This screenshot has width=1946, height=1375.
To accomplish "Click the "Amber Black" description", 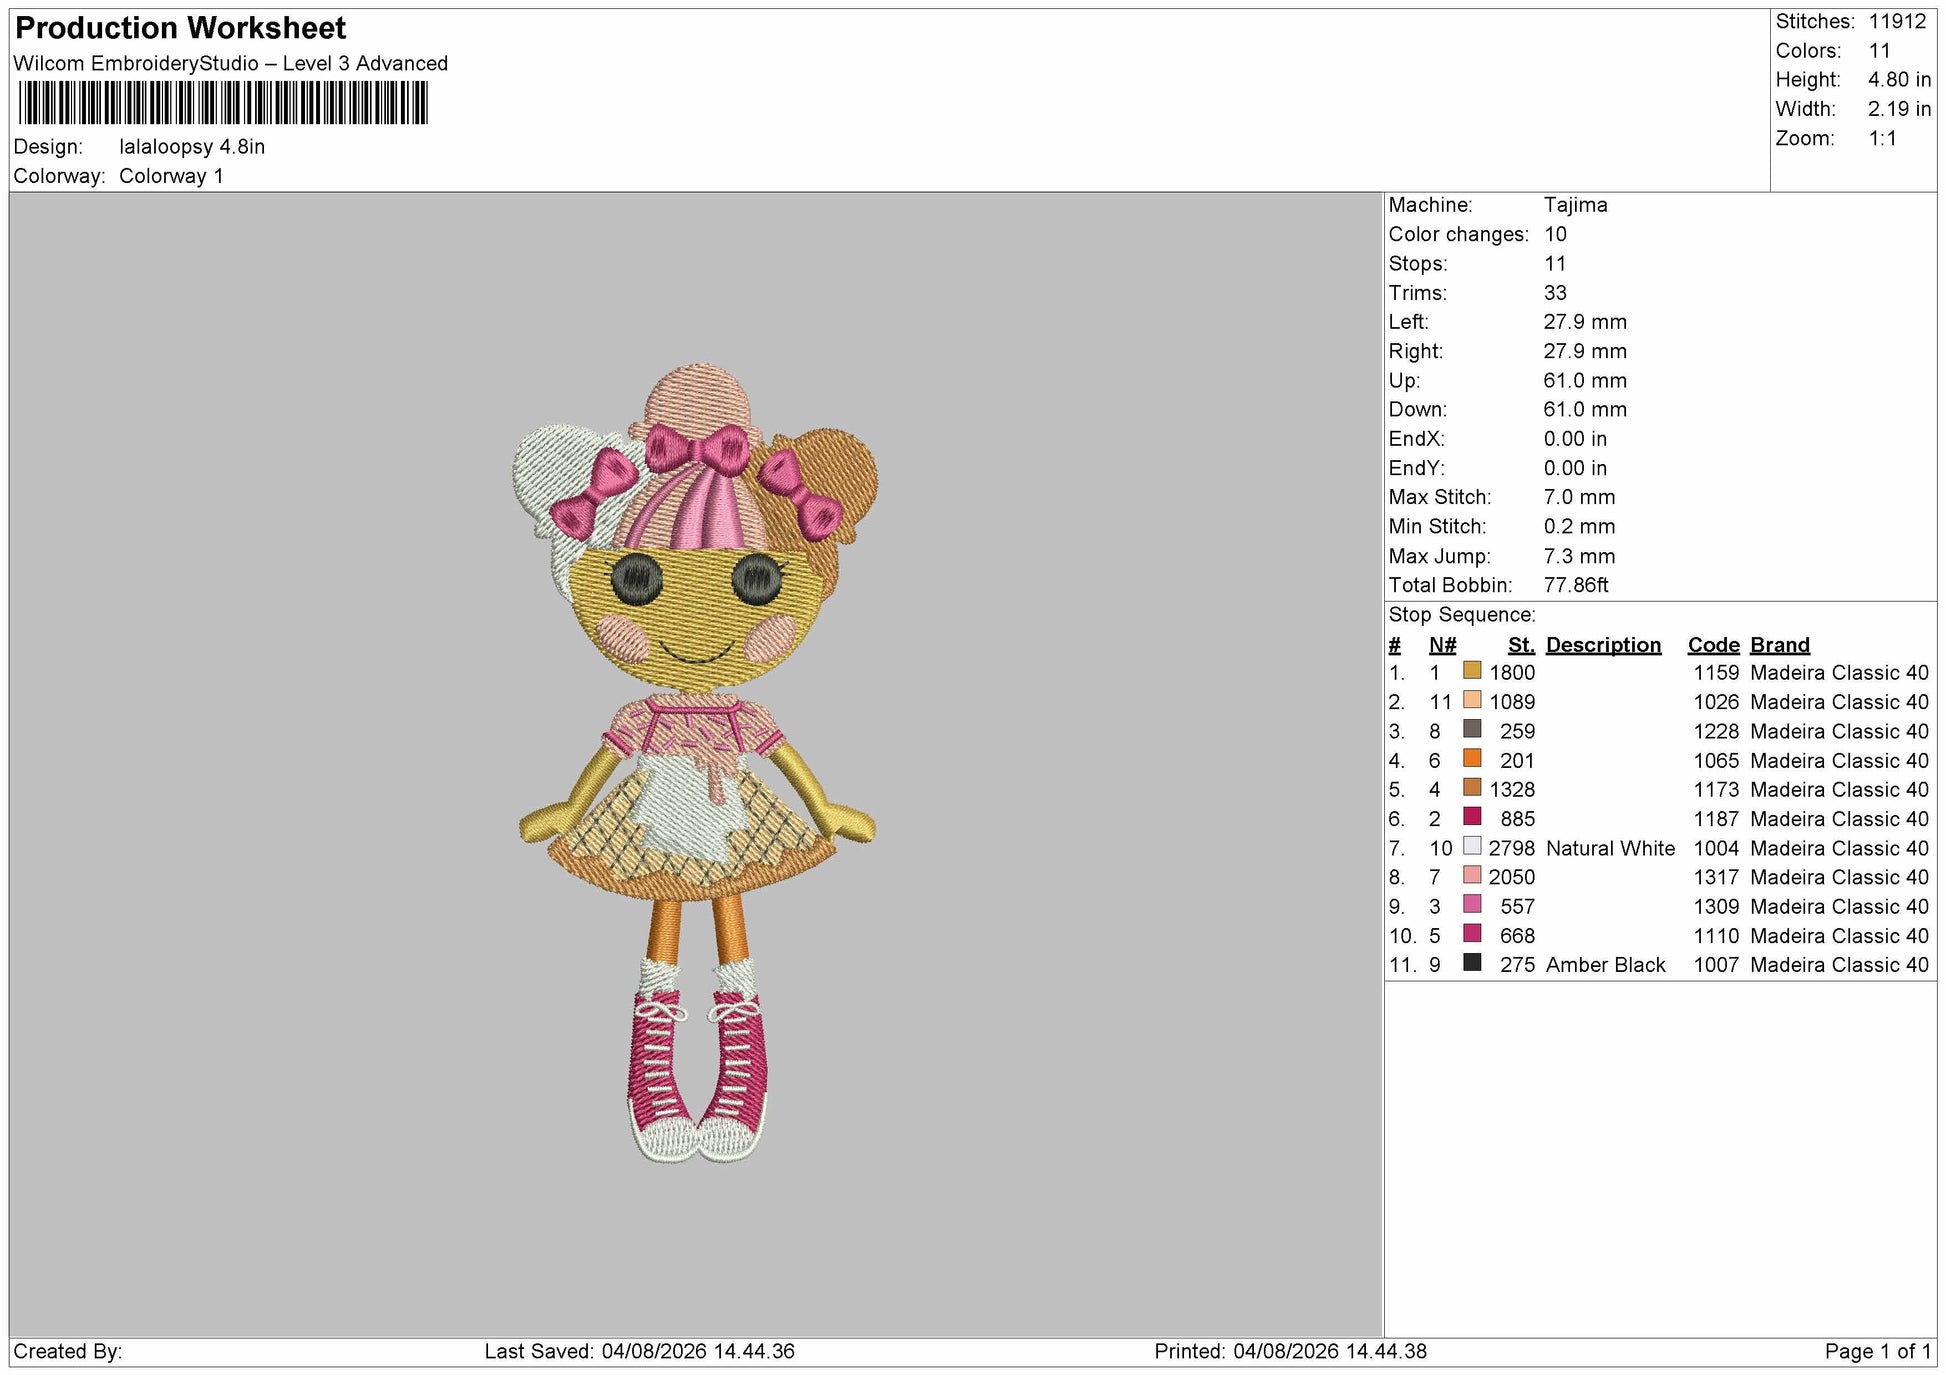I will point(1605,965).
